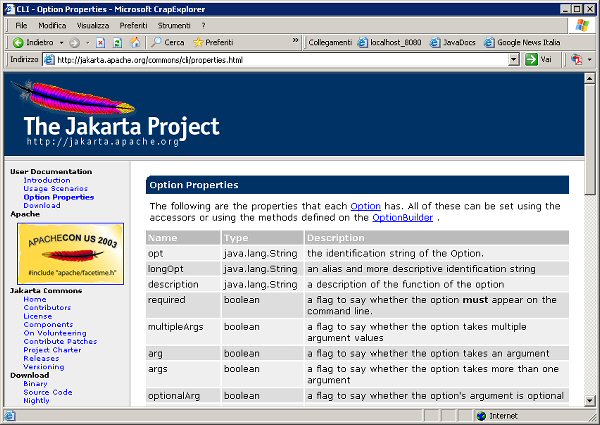Open the Google News Italia bookmark
600x425 pixels.
point(522,42)
